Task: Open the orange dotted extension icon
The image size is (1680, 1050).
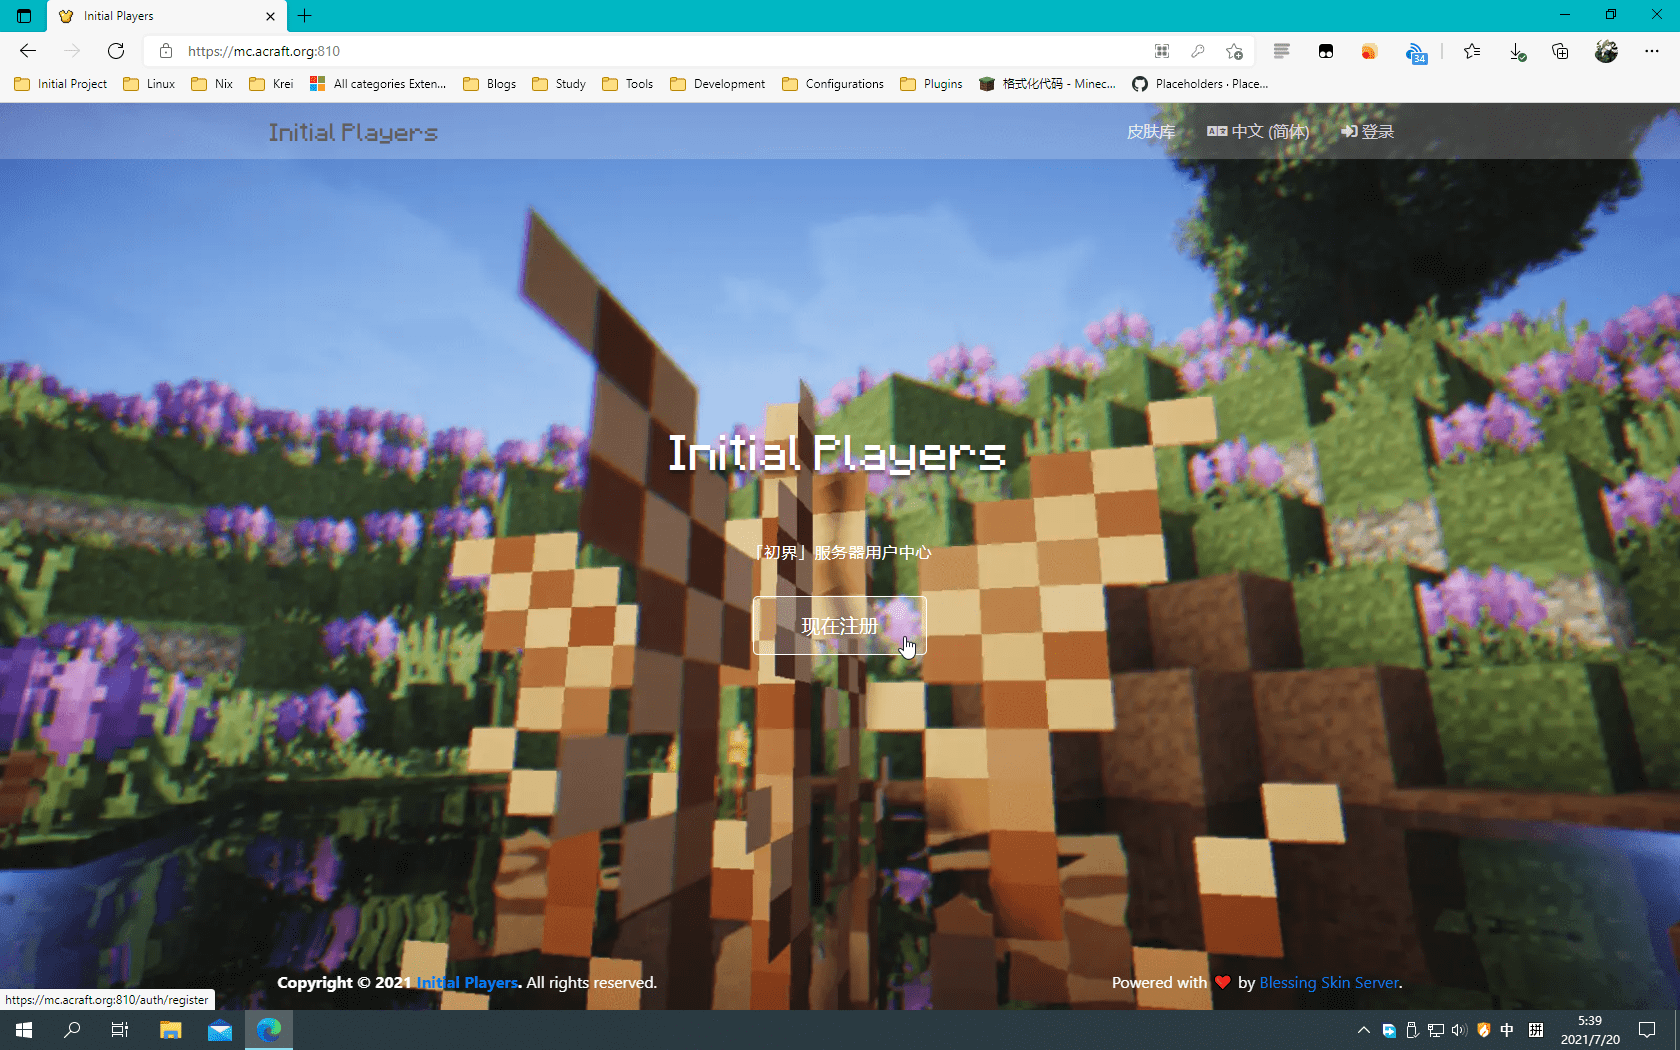Action: [1369, 51]
